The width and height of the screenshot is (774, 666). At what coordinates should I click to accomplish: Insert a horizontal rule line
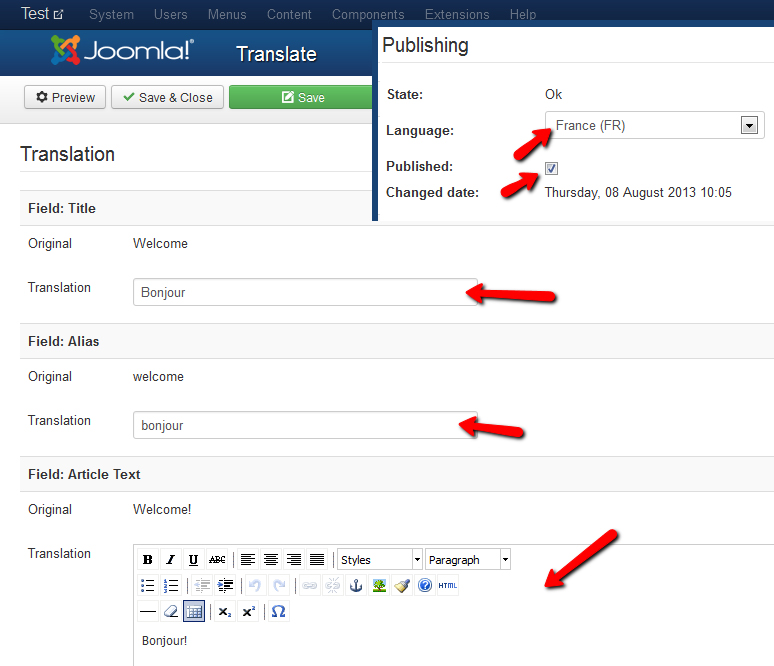[x=147, y=612]
